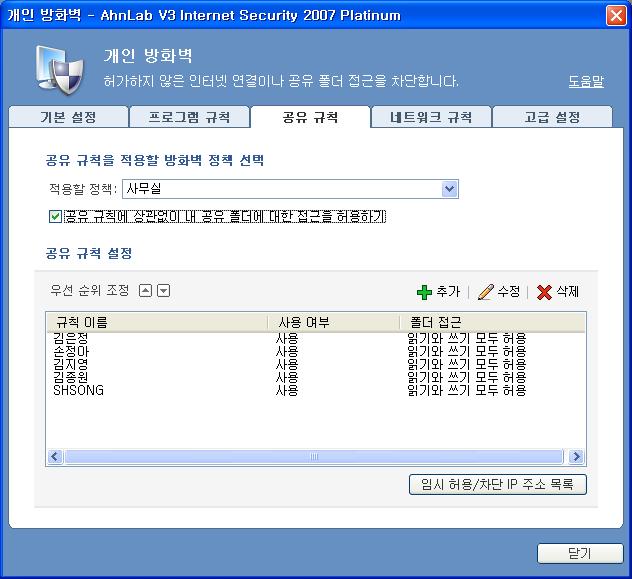
Task: Close the firewall window with red X
Action: 616,16
